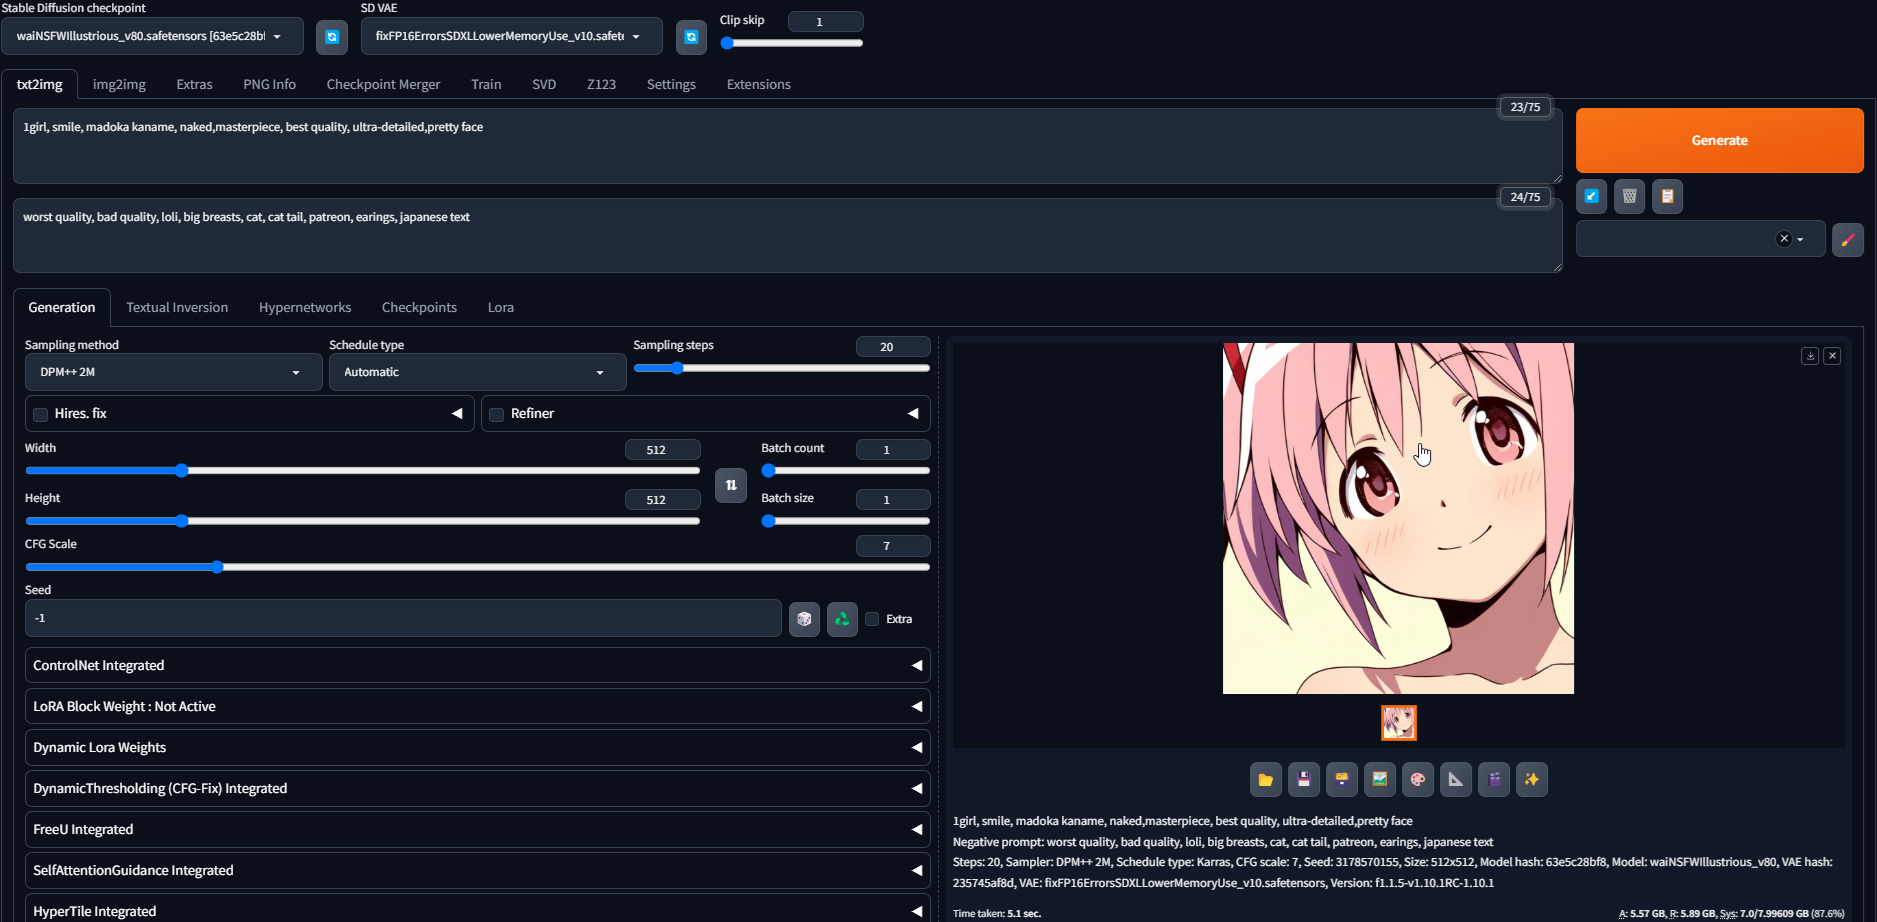
Task: Click the sparkles upscale icon
Action: pos(1532,779)
